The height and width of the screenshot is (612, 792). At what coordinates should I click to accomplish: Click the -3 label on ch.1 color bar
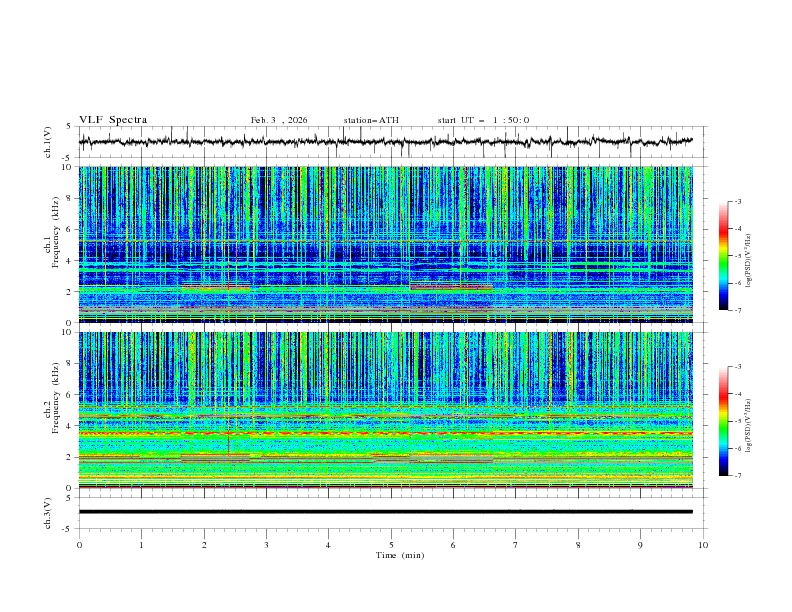737,202
